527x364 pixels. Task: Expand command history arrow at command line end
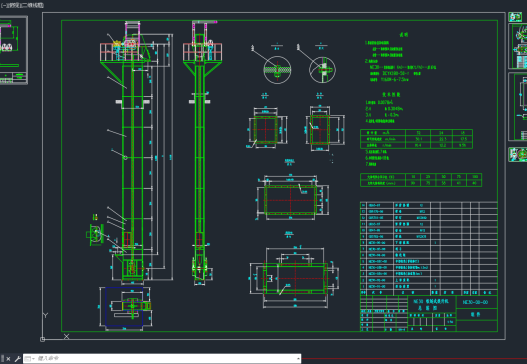tap(298, 359)
